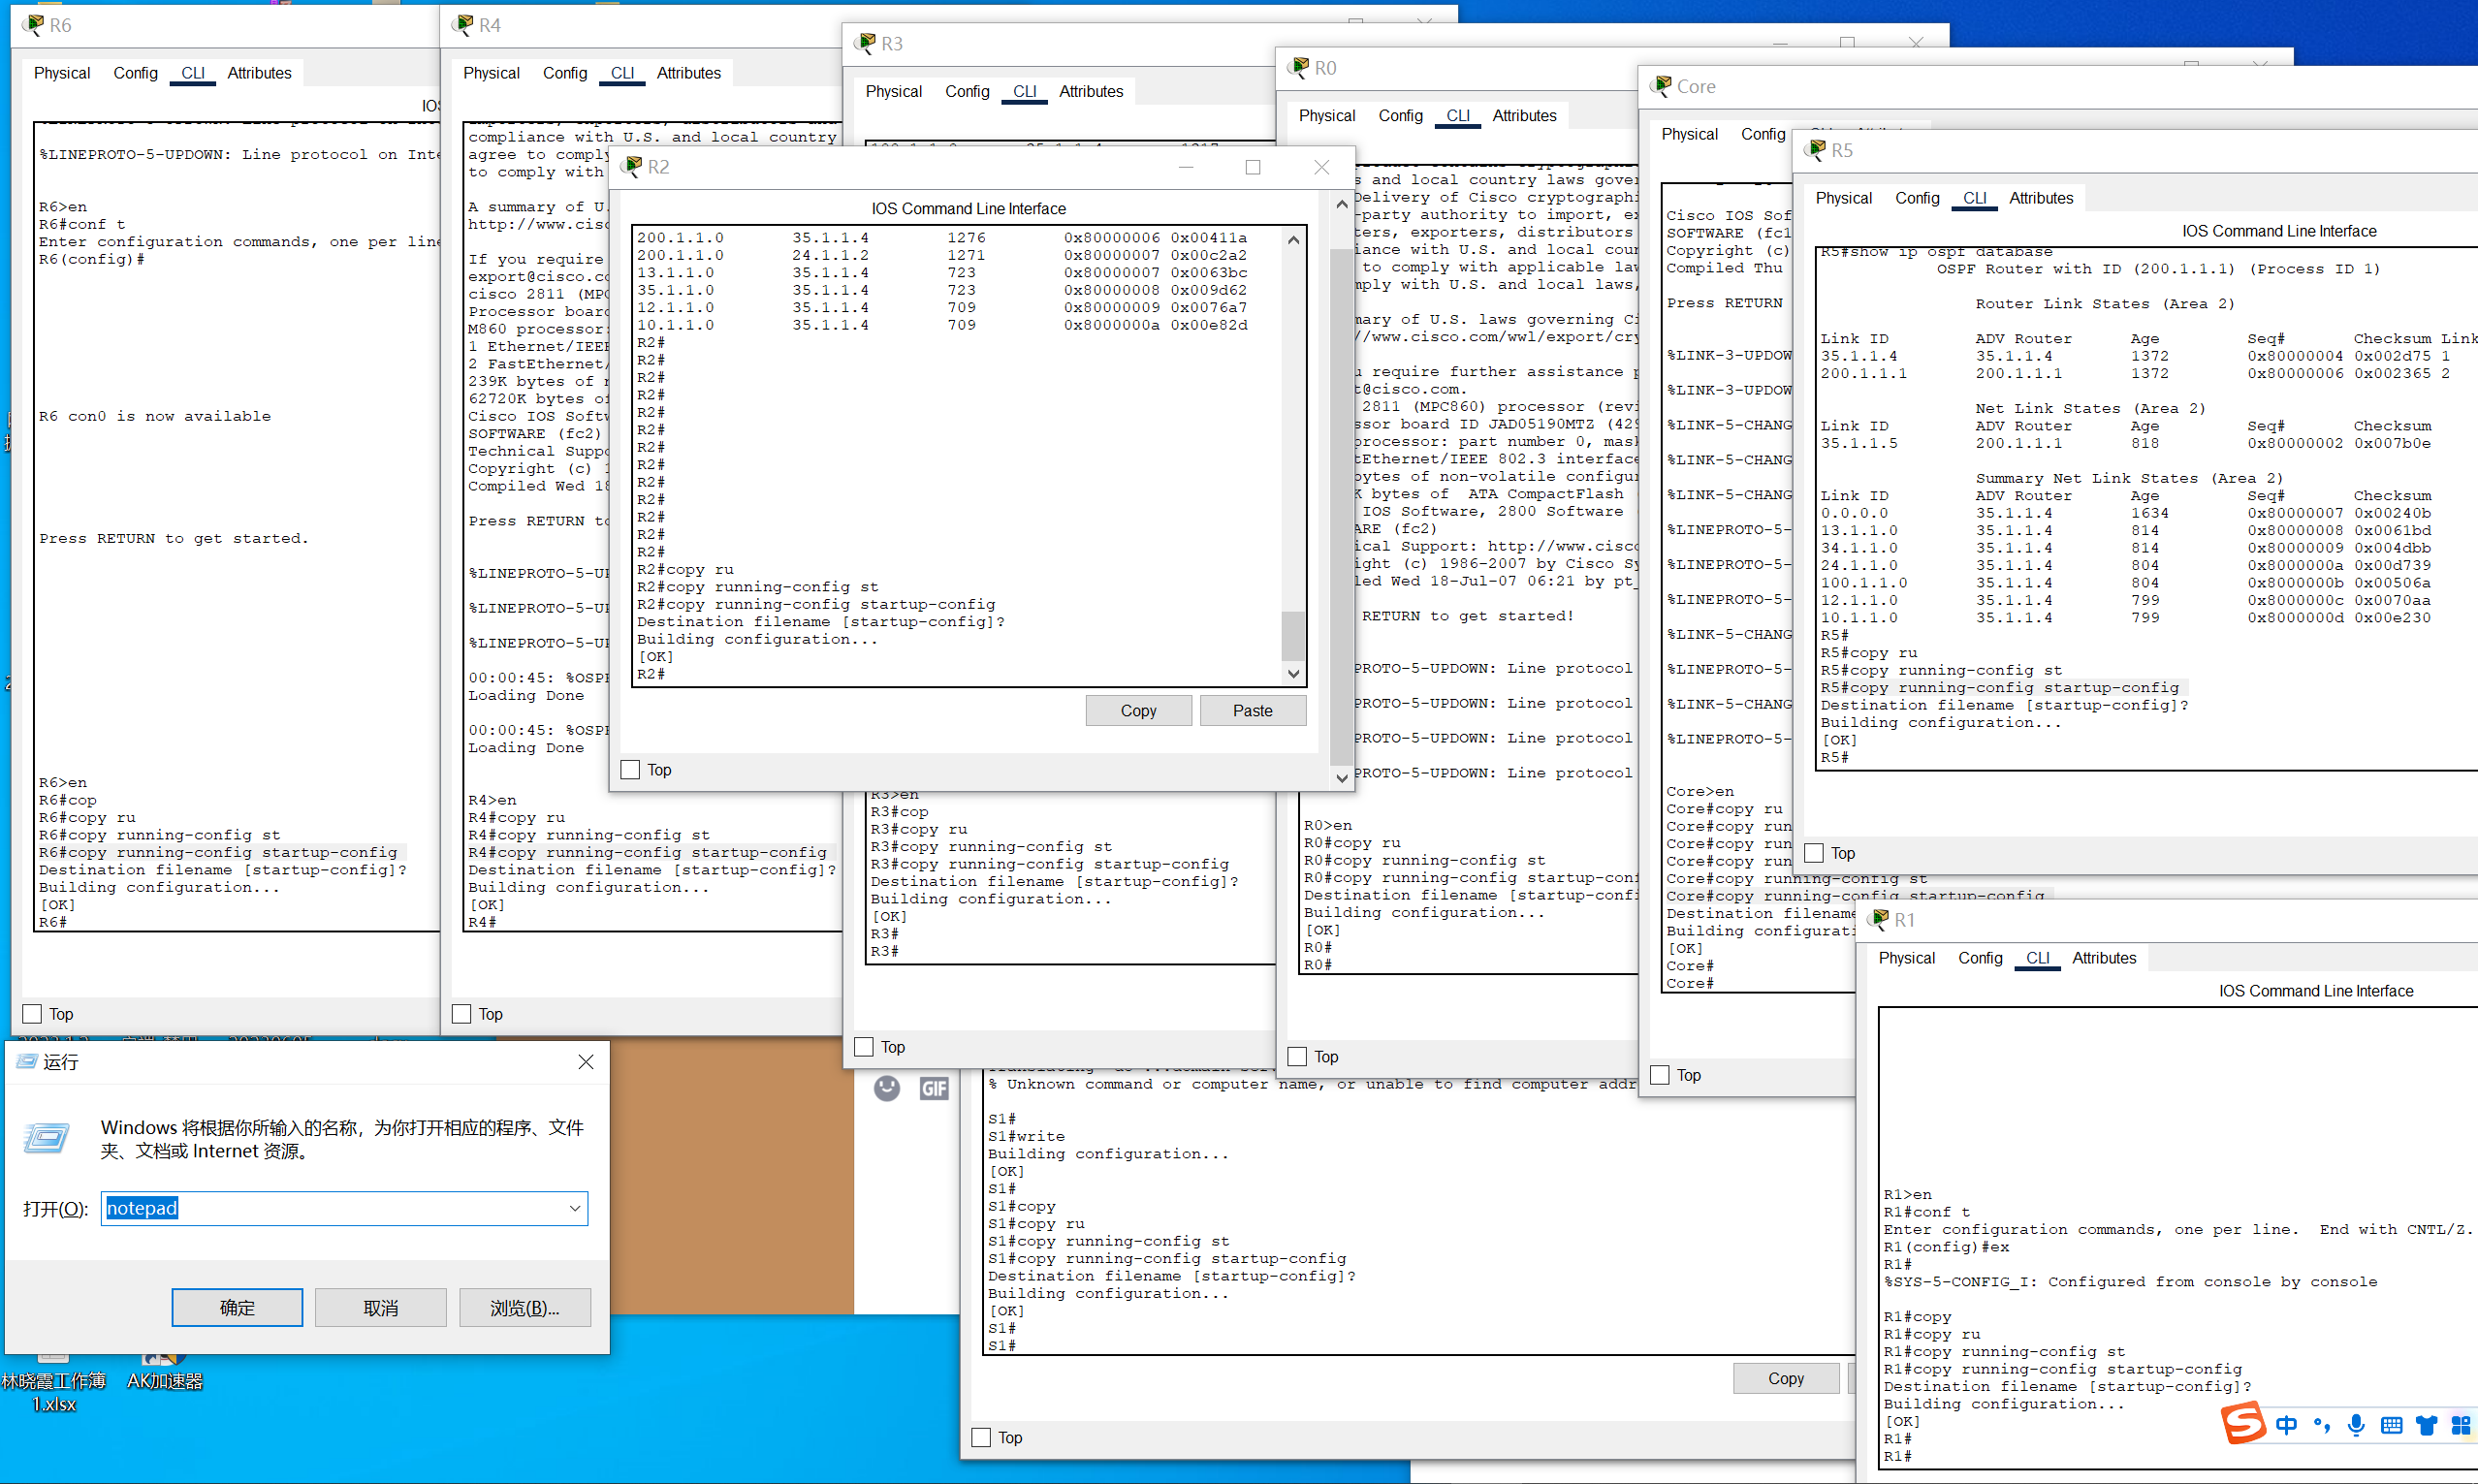Open the GIF picker icon
2478x1484 pixels.
[x=934, y=1088]
